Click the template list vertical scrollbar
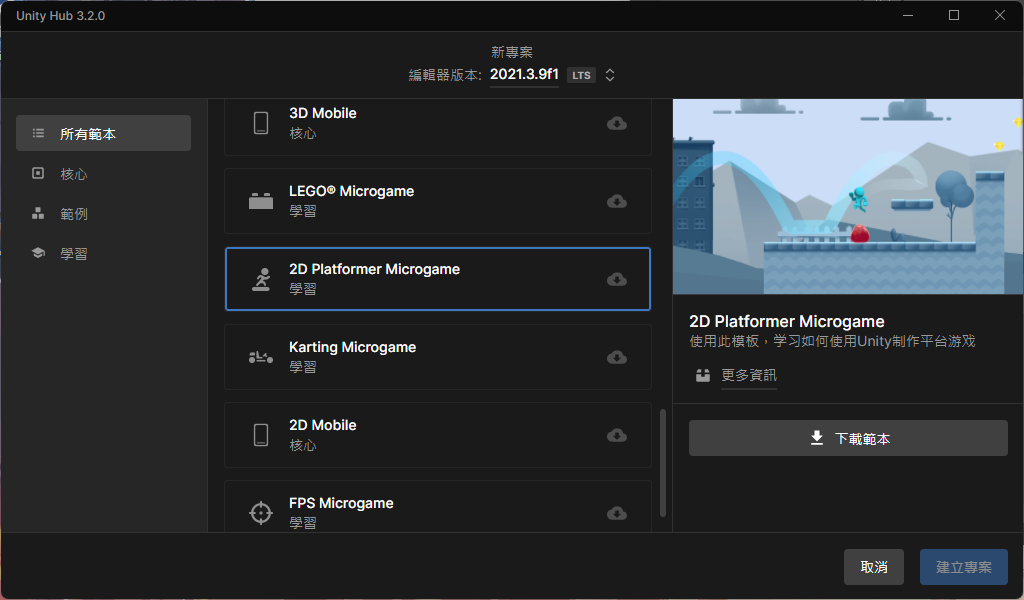This screenshot has height=600, width=1024. click(663, 462)
